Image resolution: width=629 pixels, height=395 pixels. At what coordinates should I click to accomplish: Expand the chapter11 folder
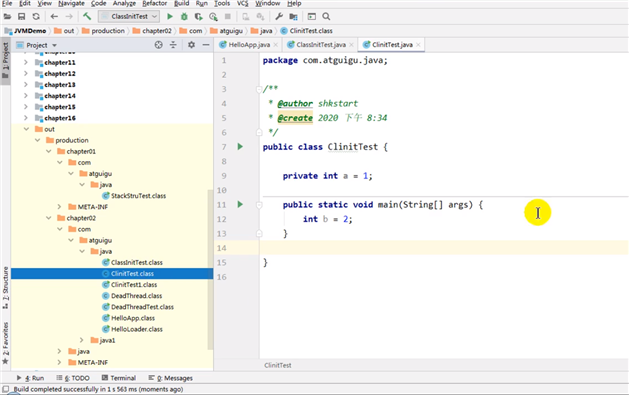pyautogui.click(x=26, y=62)
